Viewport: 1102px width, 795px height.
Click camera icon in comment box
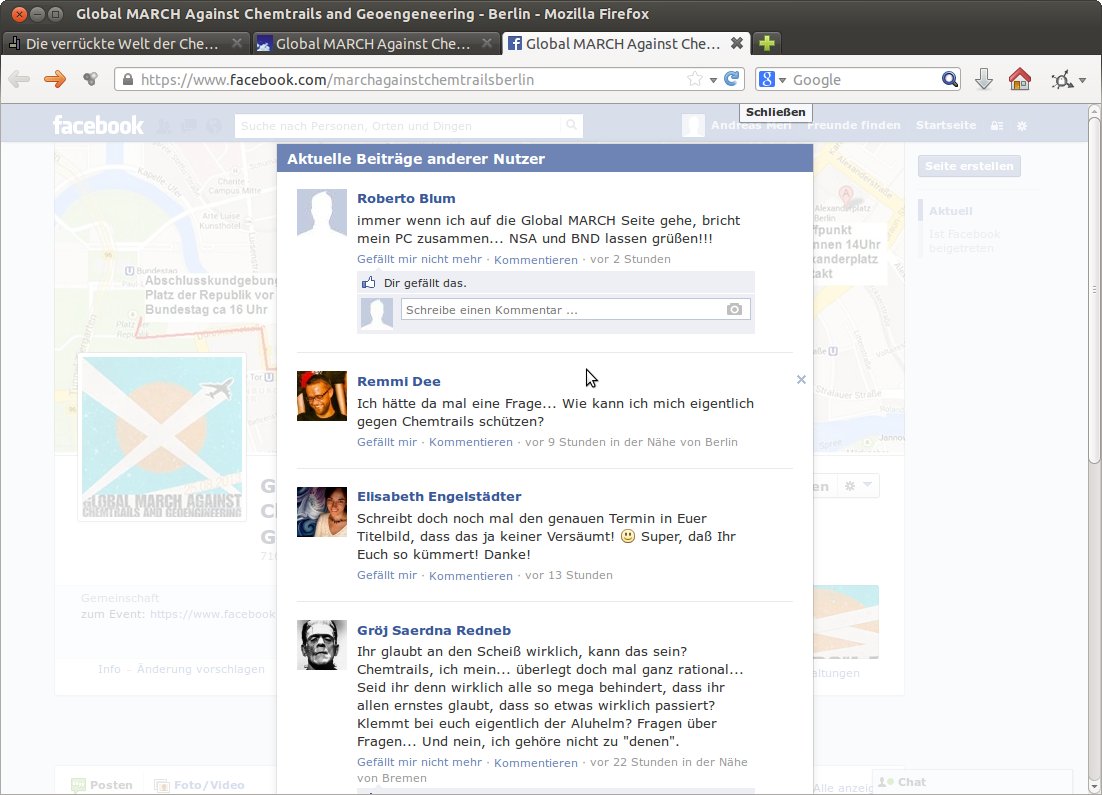point(734,309)
